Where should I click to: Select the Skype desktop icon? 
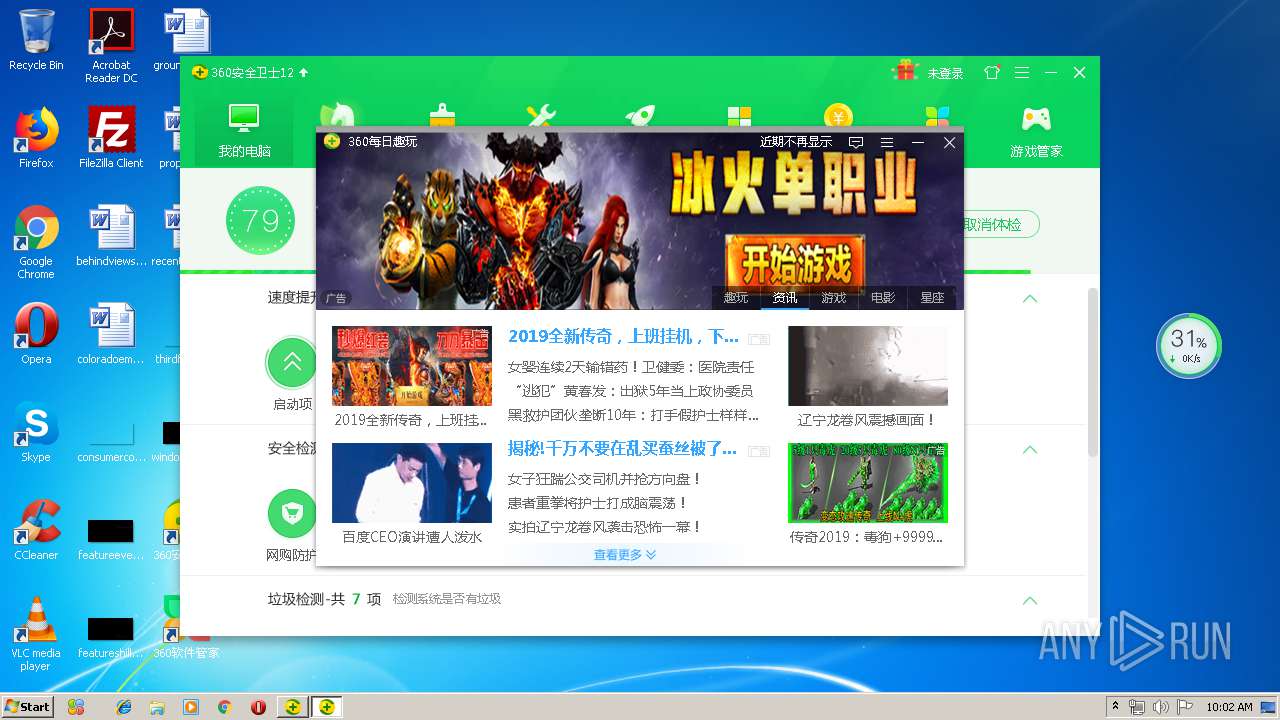[36, 432]
